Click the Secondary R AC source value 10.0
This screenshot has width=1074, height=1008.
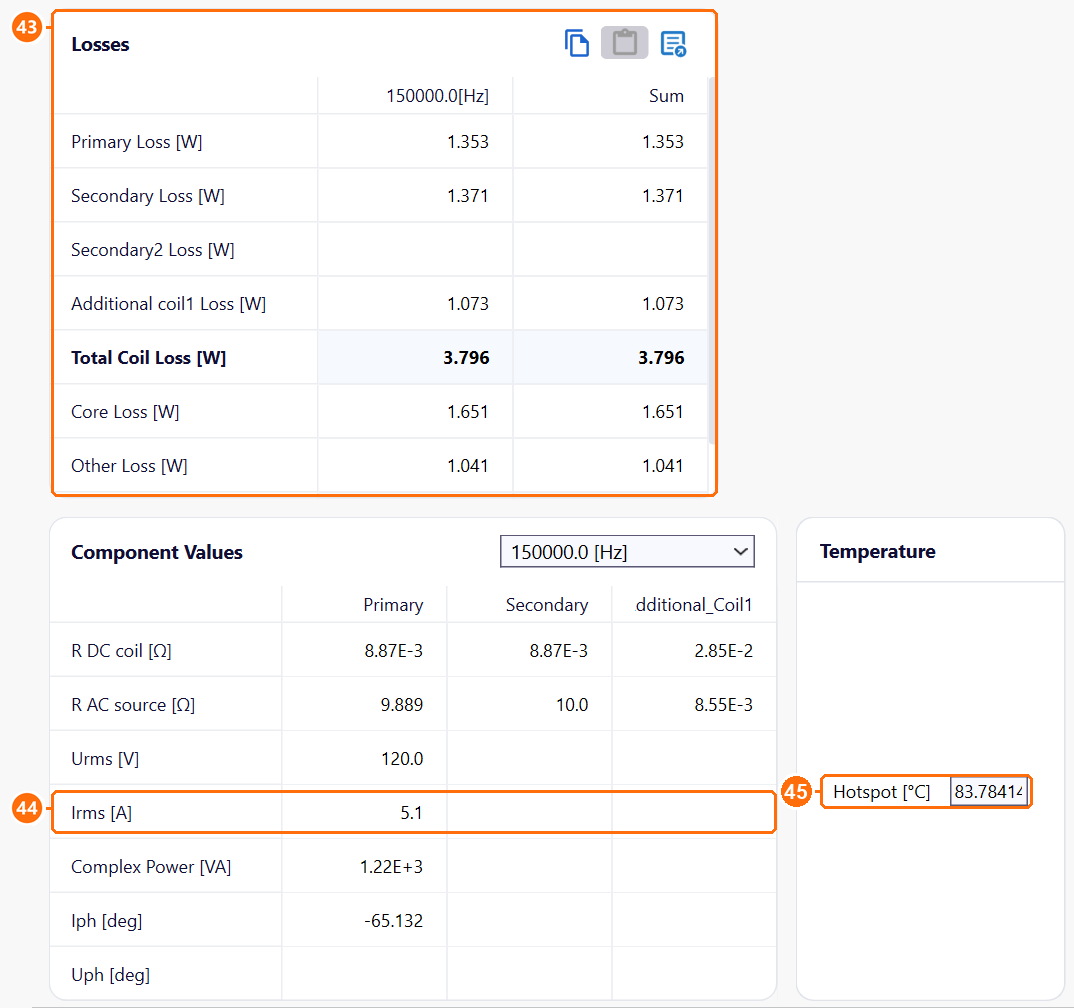[572, 705]
